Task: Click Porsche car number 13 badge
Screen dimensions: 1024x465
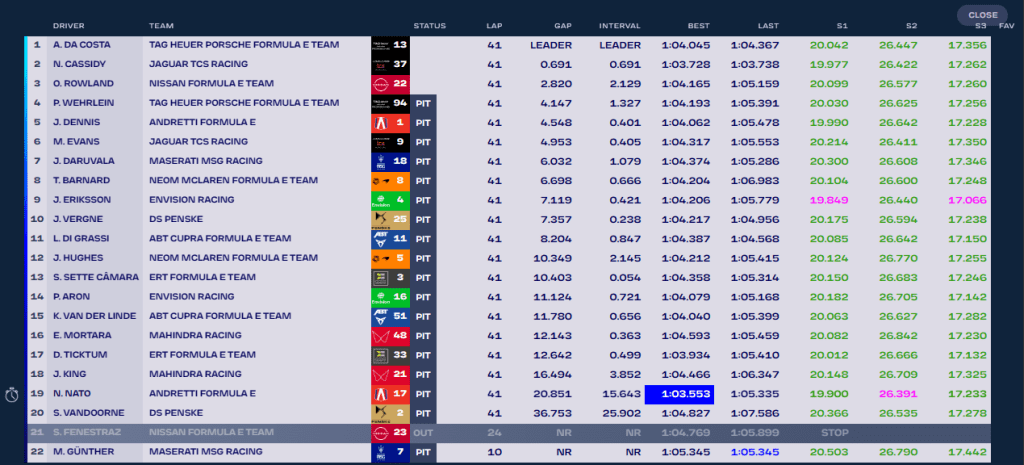Action: [x=391, y=45]
